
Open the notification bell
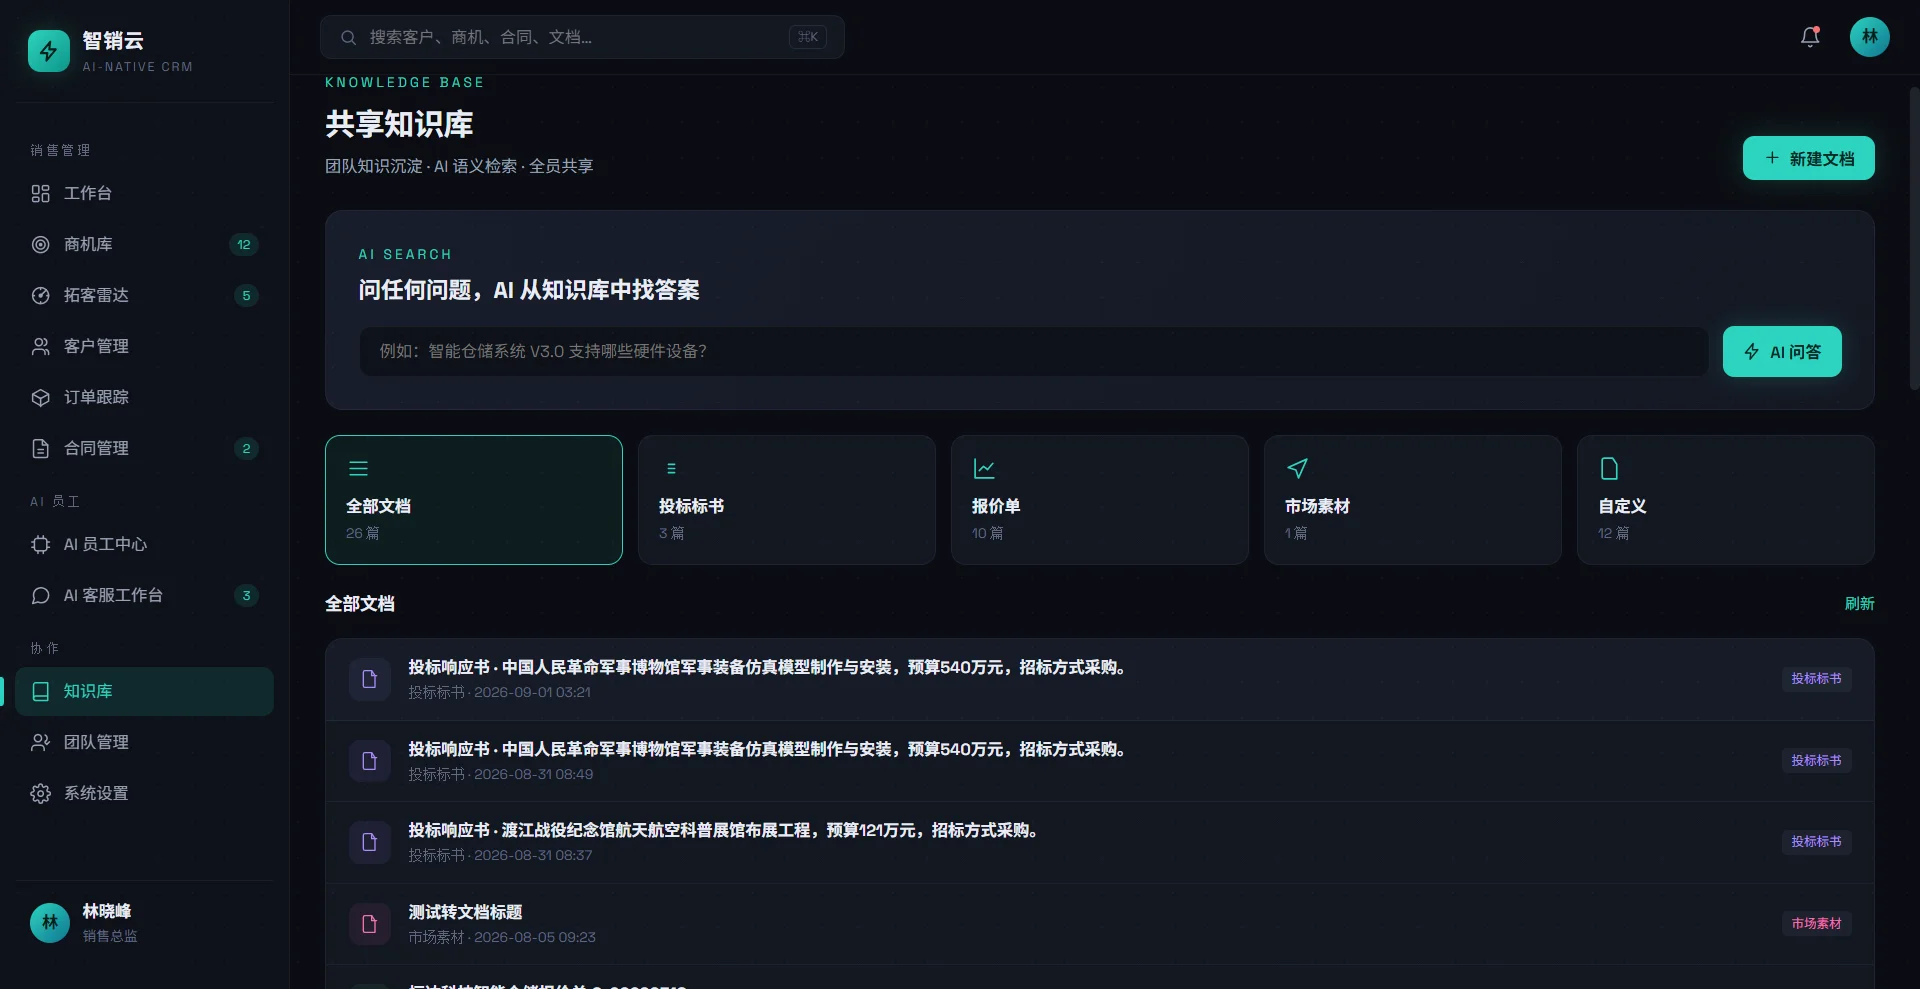(x=1810, y=37)
